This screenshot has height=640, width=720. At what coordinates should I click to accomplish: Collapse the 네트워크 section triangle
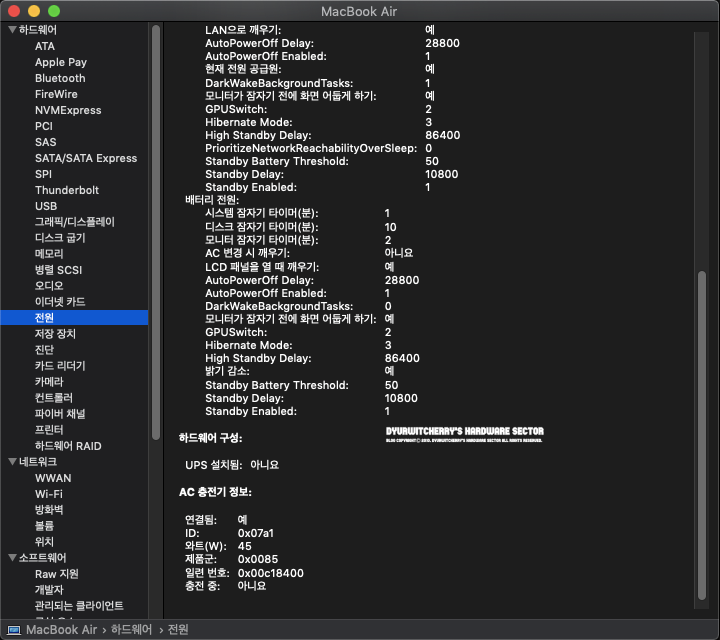[12, 462]
